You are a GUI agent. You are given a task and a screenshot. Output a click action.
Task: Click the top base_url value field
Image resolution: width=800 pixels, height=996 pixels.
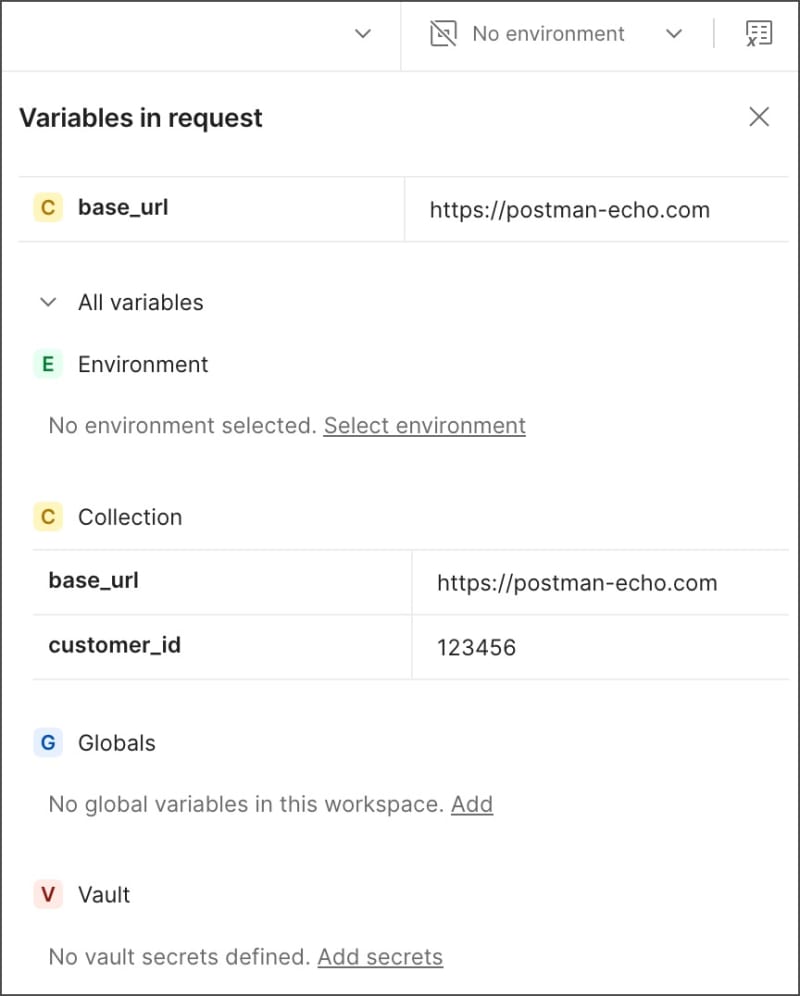pos(570,210)
